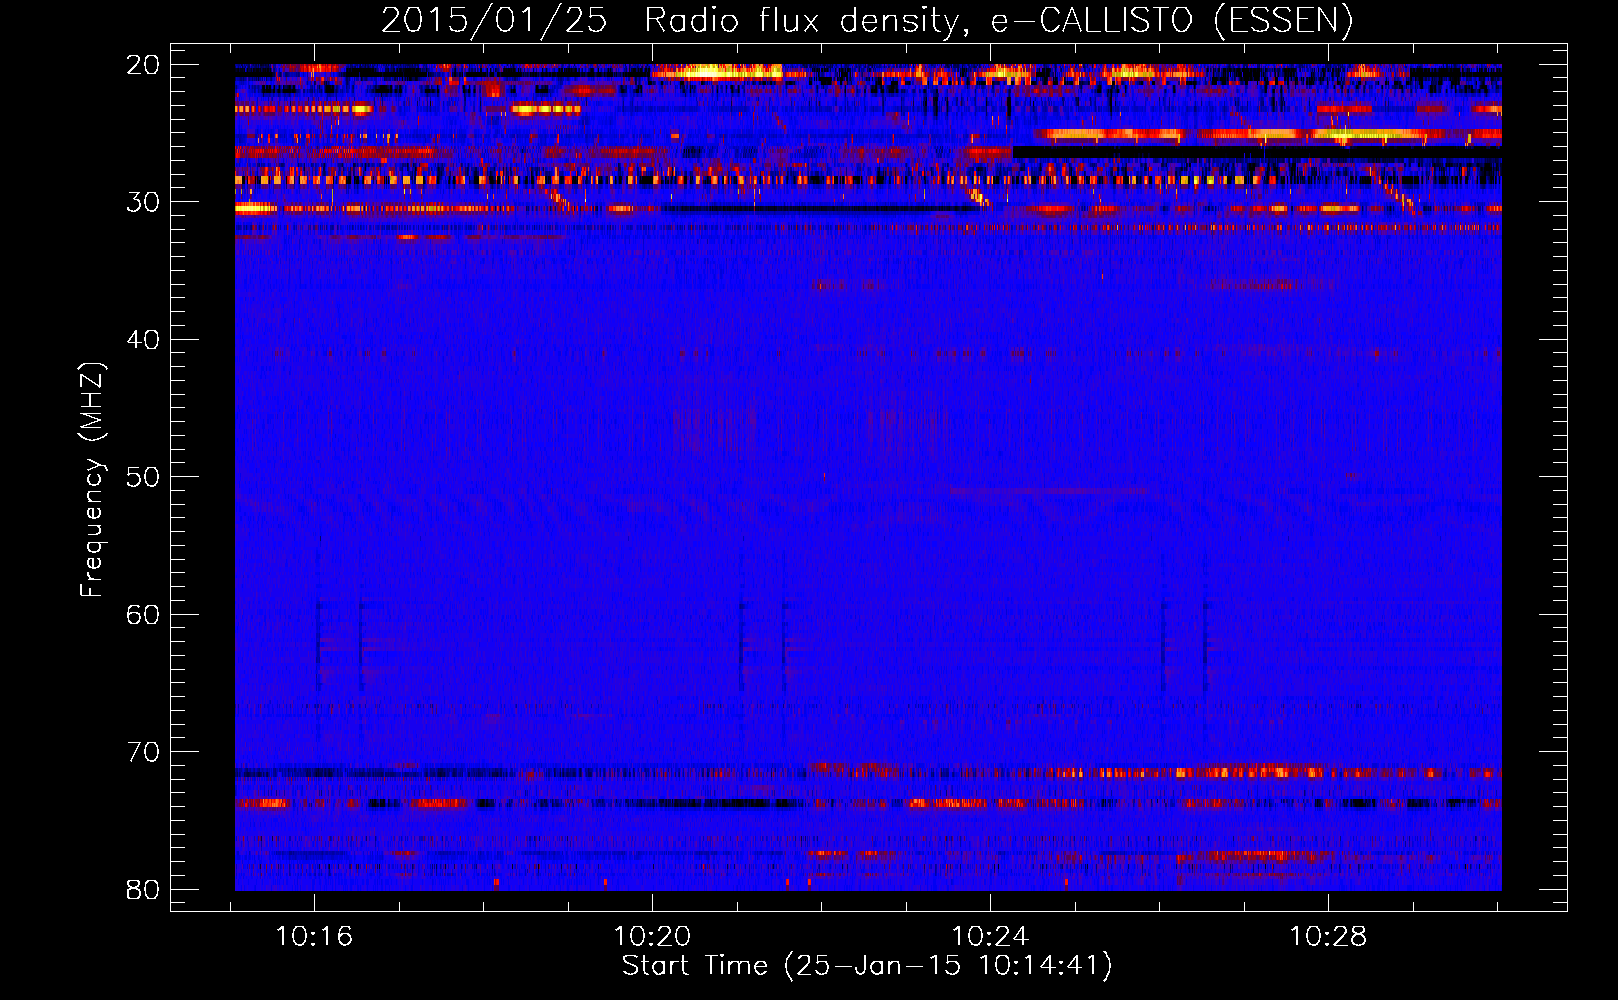Viewport: 1618px width, 1000px height.
Task: Click the 'Start Time (25-Jan-15 10:14:41)' label
Action: click(867, 966)
